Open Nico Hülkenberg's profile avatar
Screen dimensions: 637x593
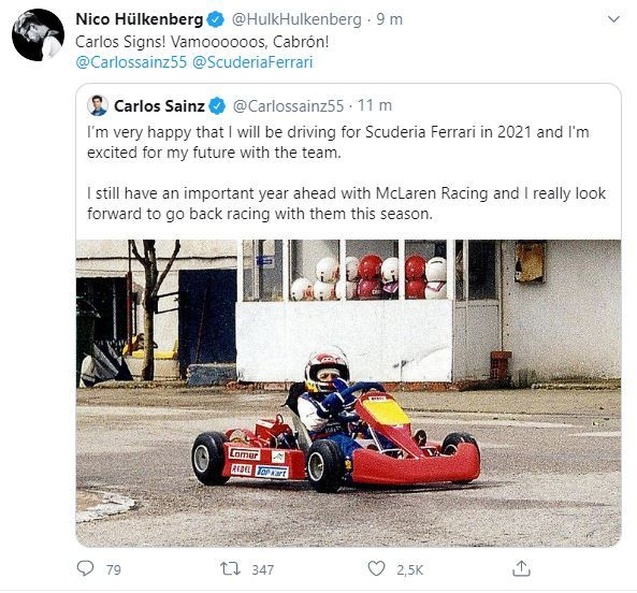(x=38, y=36)
